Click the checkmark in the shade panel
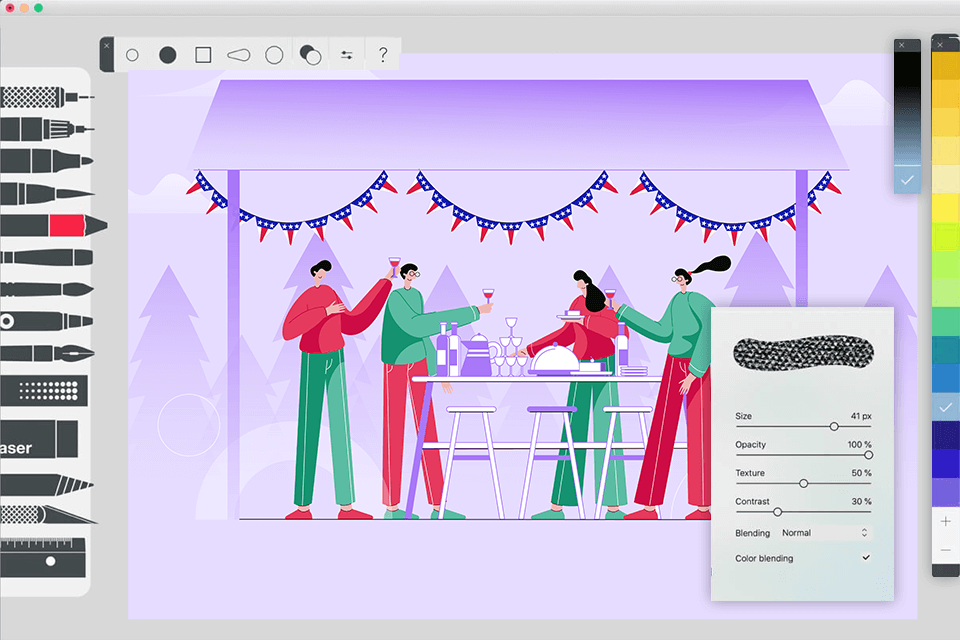Image resolution: width=960 pixels, height=640 pixels. coord(906,180)
